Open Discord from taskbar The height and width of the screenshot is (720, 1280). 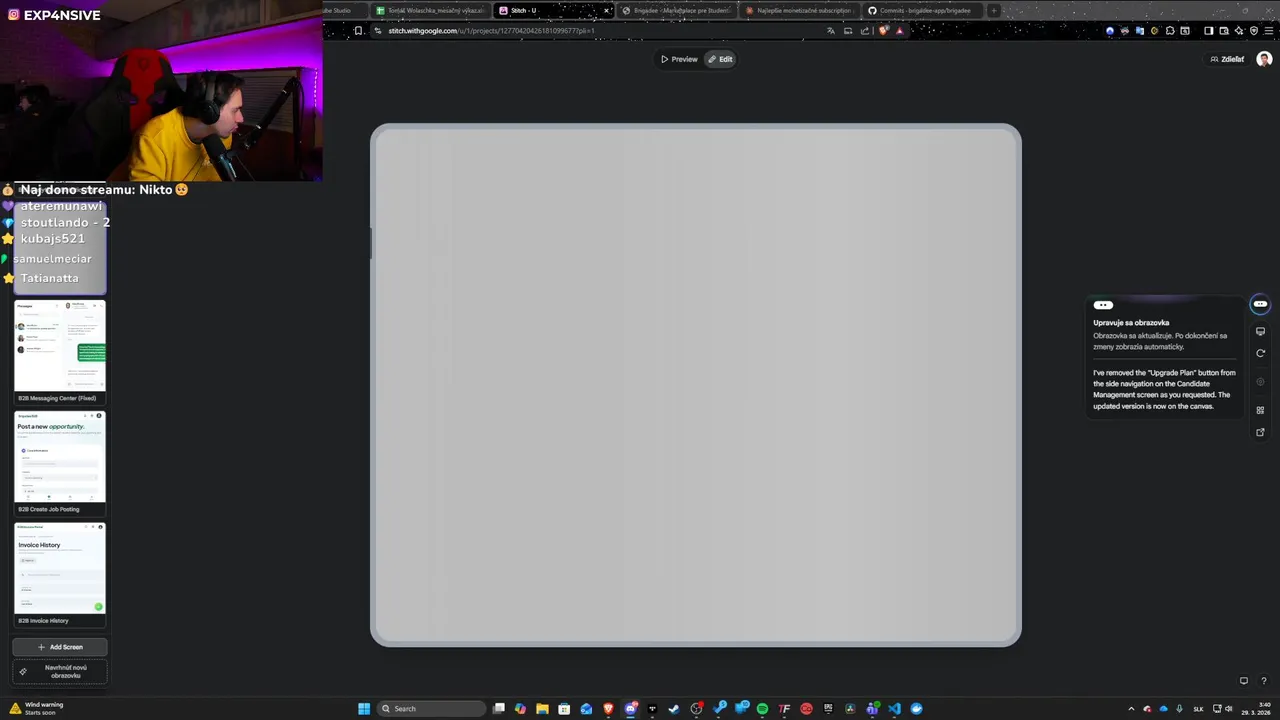(630, 709)
